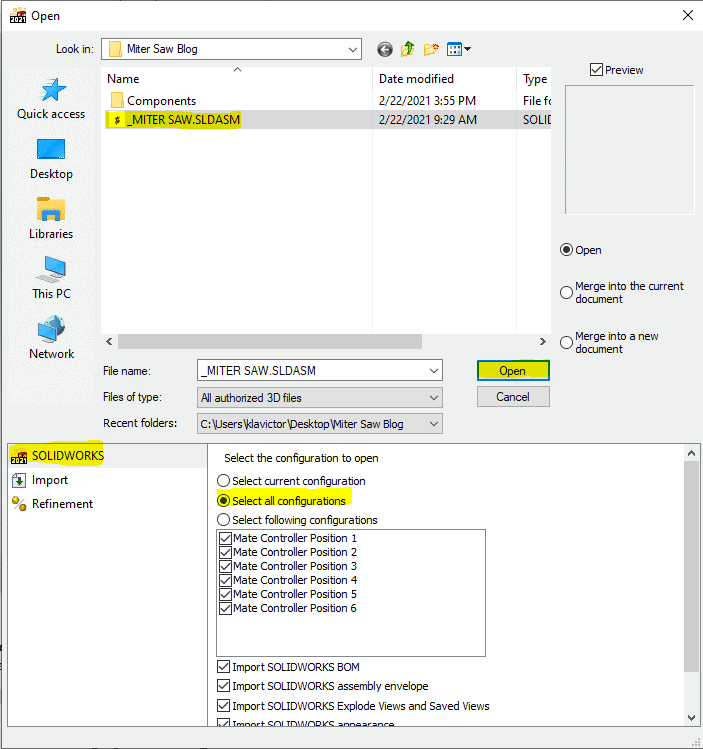Uncheck Mate Controller Position 4
The height and width of the screenshot is (749, 703).
pos(225,580)
